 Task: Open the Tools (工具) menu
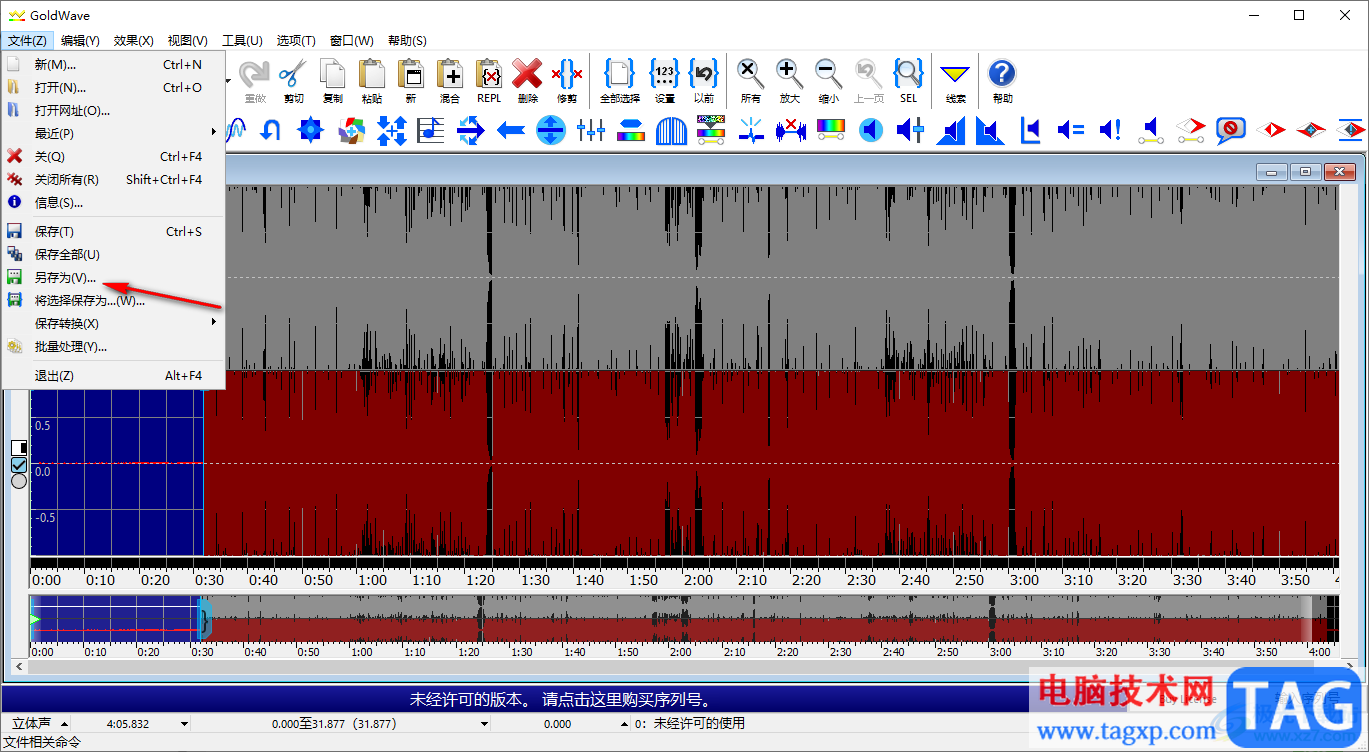[241, 41]
